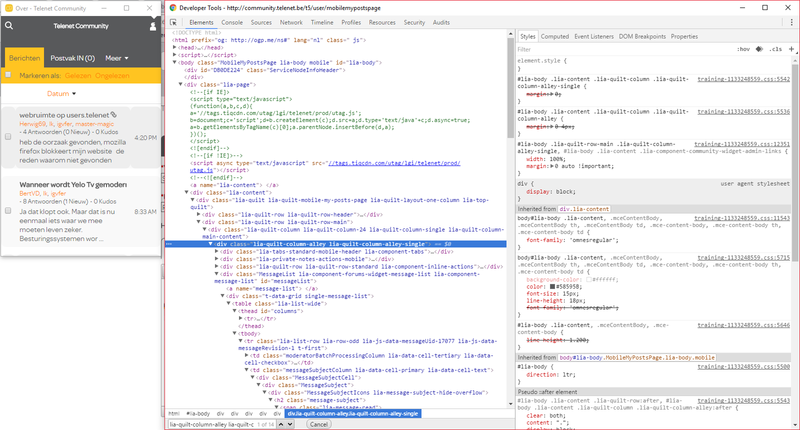Open the utag.js script src link
Image resolution: width=800 pixels, height=430 pixels.
[393, 163]
